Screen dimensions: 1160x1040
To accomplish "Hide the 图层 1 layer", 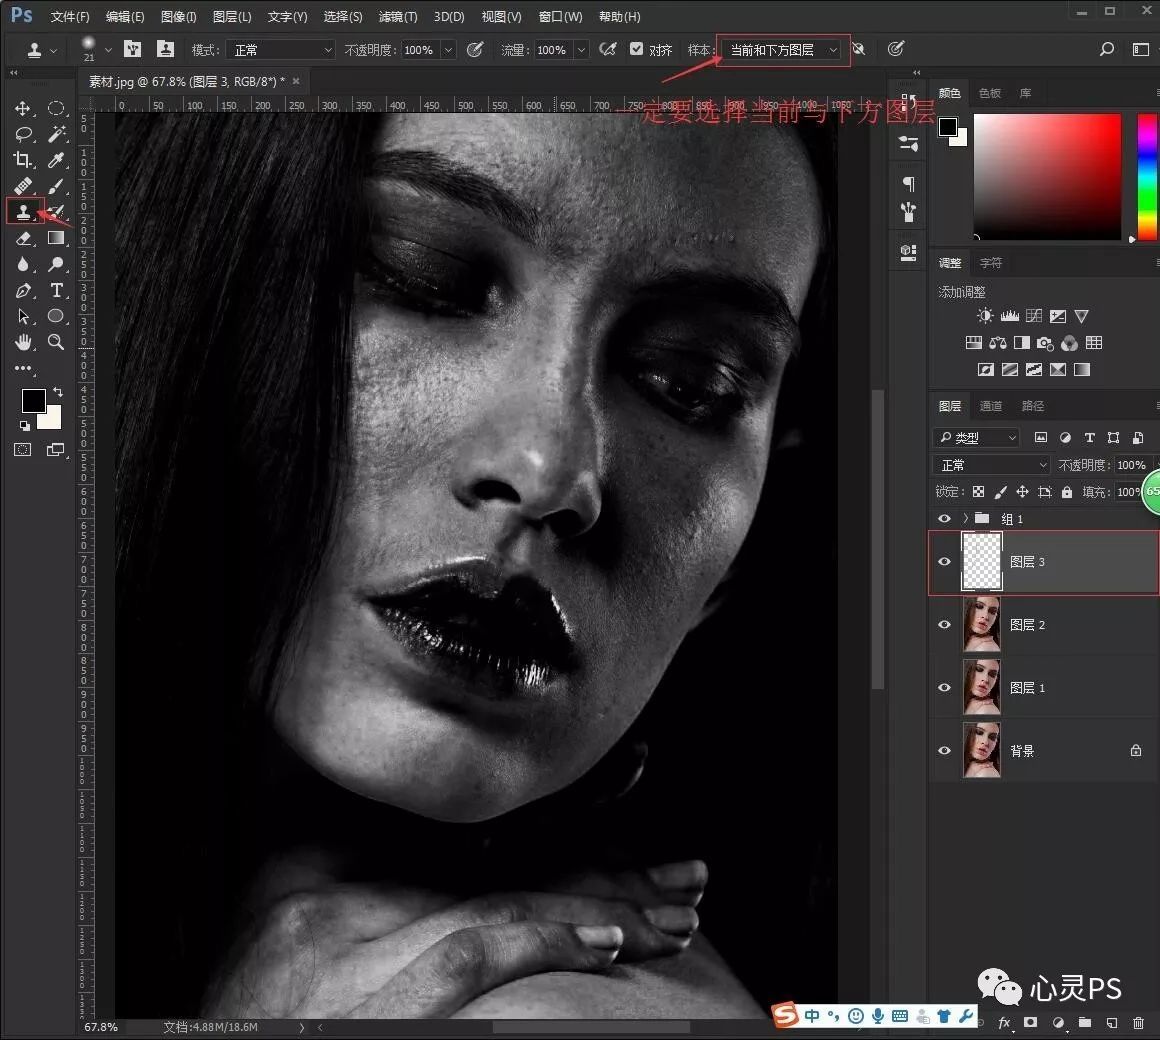I will [x=944, y=687].
